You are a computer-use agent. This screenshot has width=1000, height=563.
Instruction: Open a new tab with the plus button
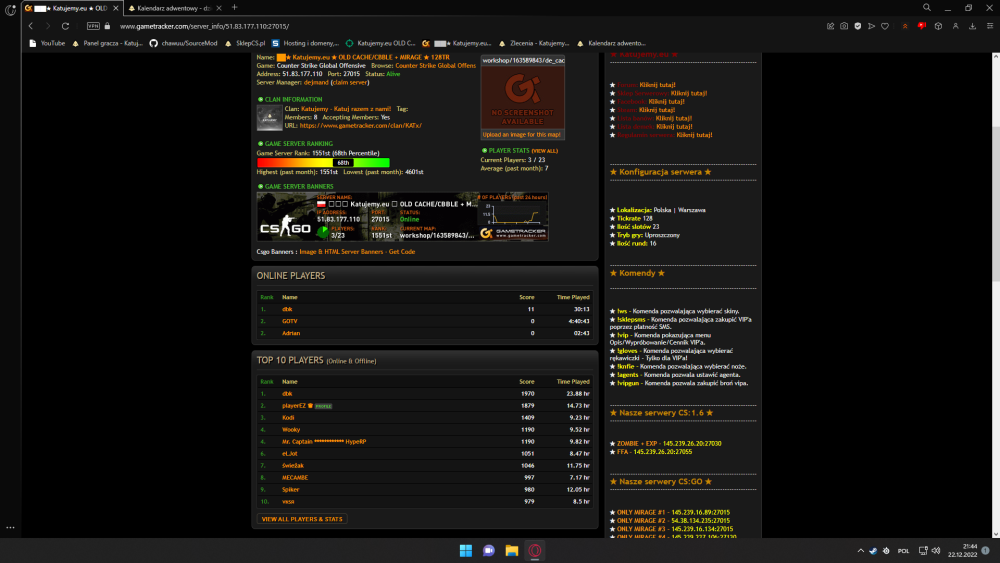click(x=235, y=8)
